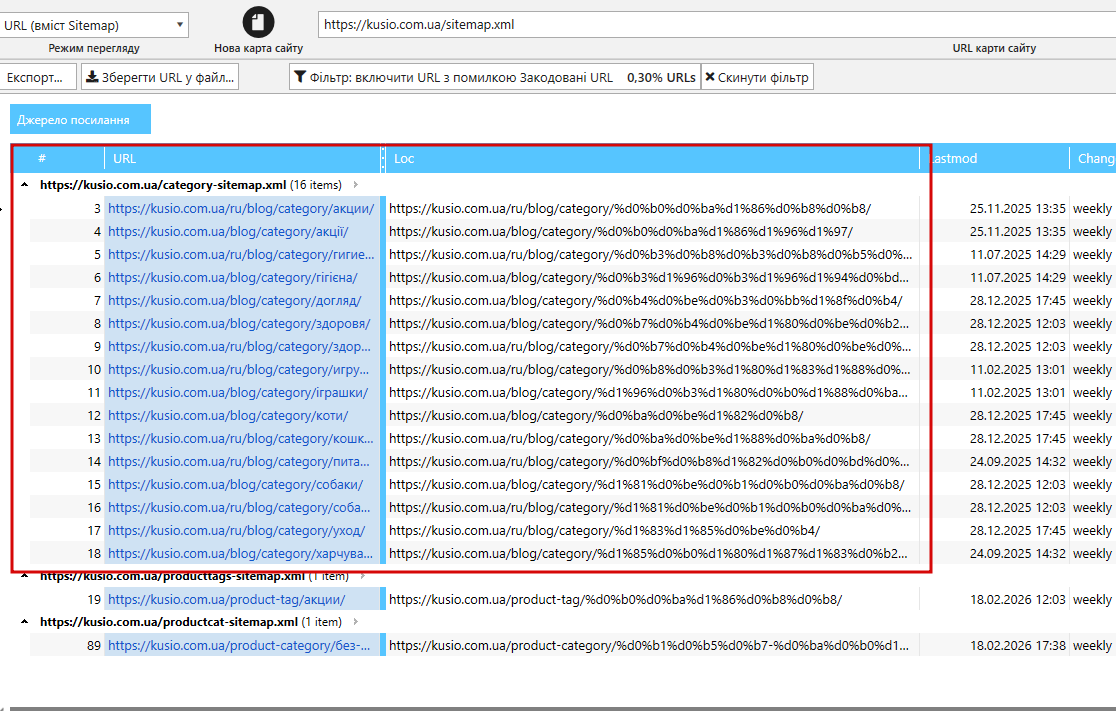Collapse the producttags-sitemap.xml group
Screen dimensions: 1116x711
(25, 576)
